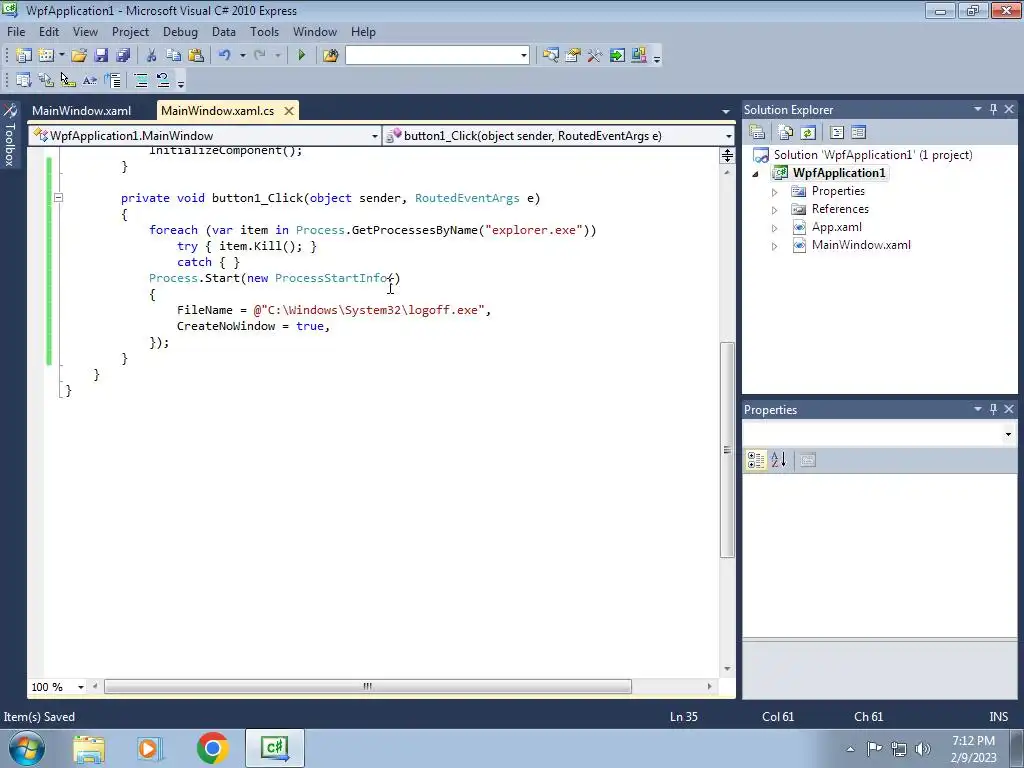The image size is (1024, 768).
Task: Open the Extension Manager toolbar icon
Action: pyautogui.click(x=639, y=56)
